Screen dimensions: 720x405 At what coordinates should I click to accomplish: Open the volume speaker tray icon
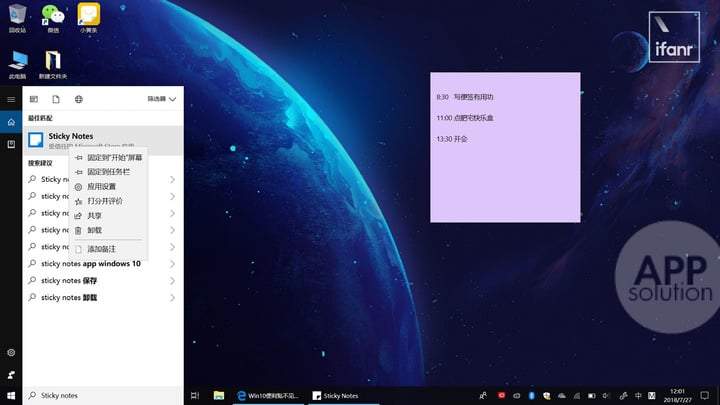pyautogui.click(x=607, y=395)
